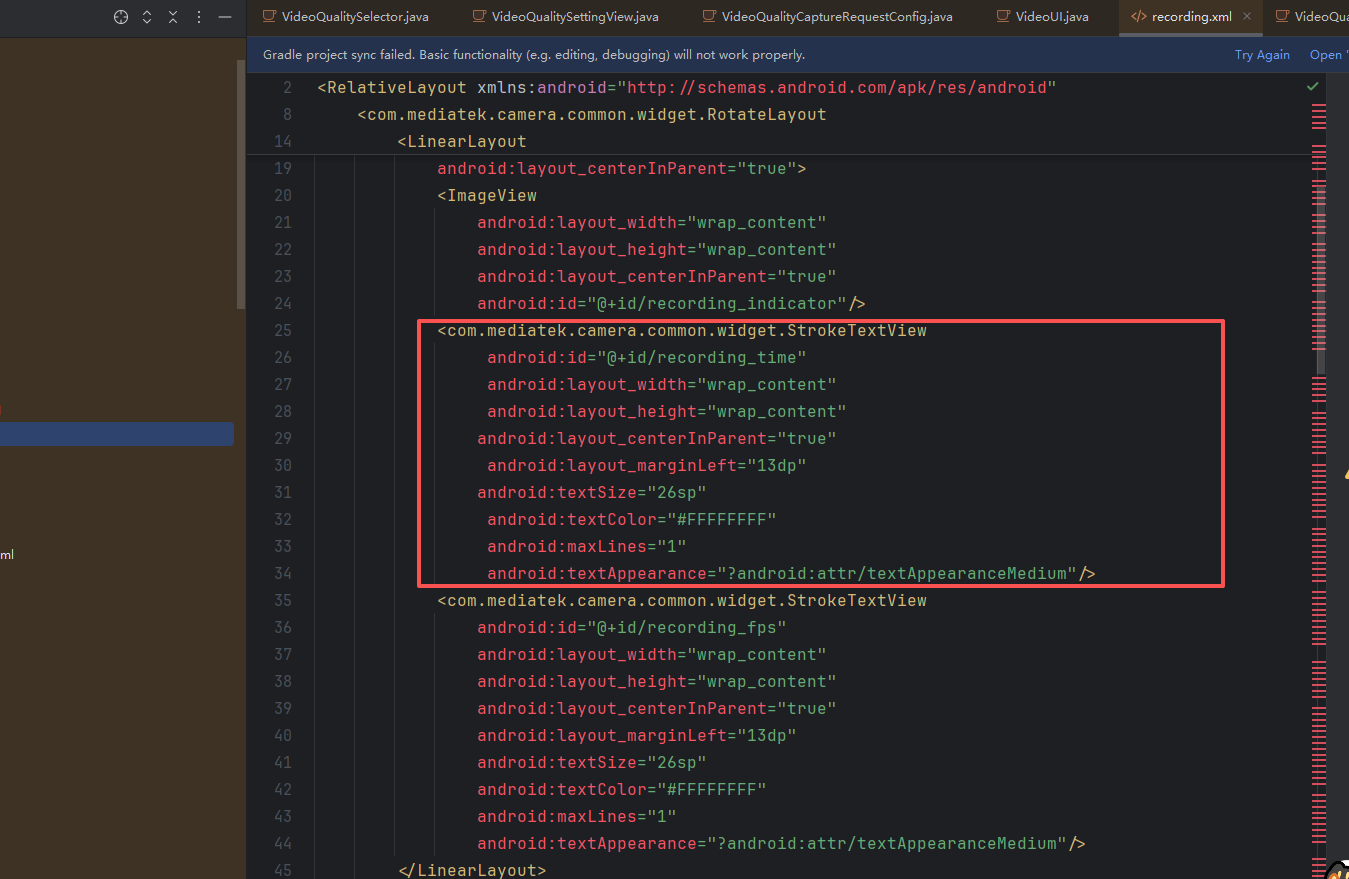Click textColor "#FFFFFFFF" on line 32
The width and height of the screenshot is (1349, 879).
[x=632, y=520]
